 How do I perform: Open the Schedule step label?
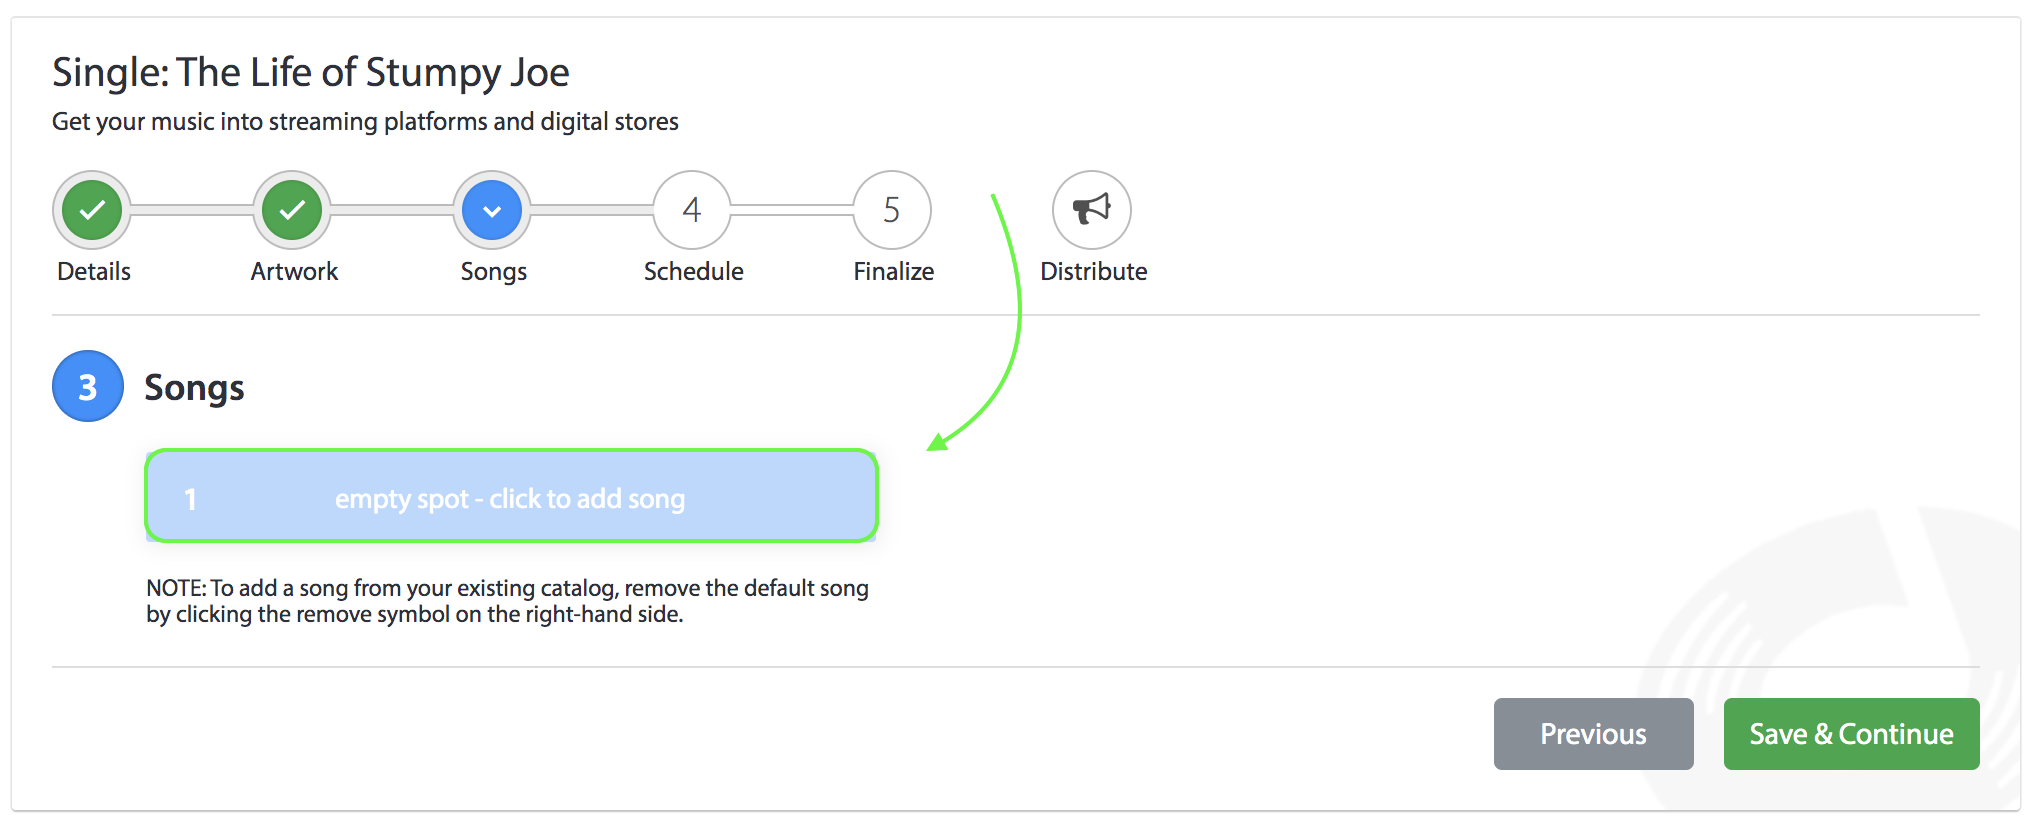pos(694,271)
